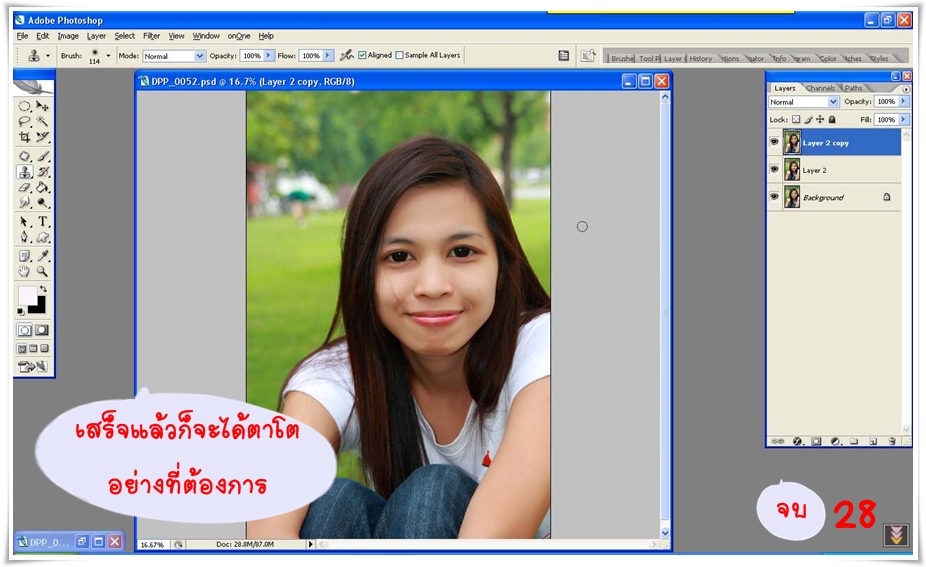Select the Slice tool
Viewport: 926px width, 567px height.
click(x=43, y=137)
